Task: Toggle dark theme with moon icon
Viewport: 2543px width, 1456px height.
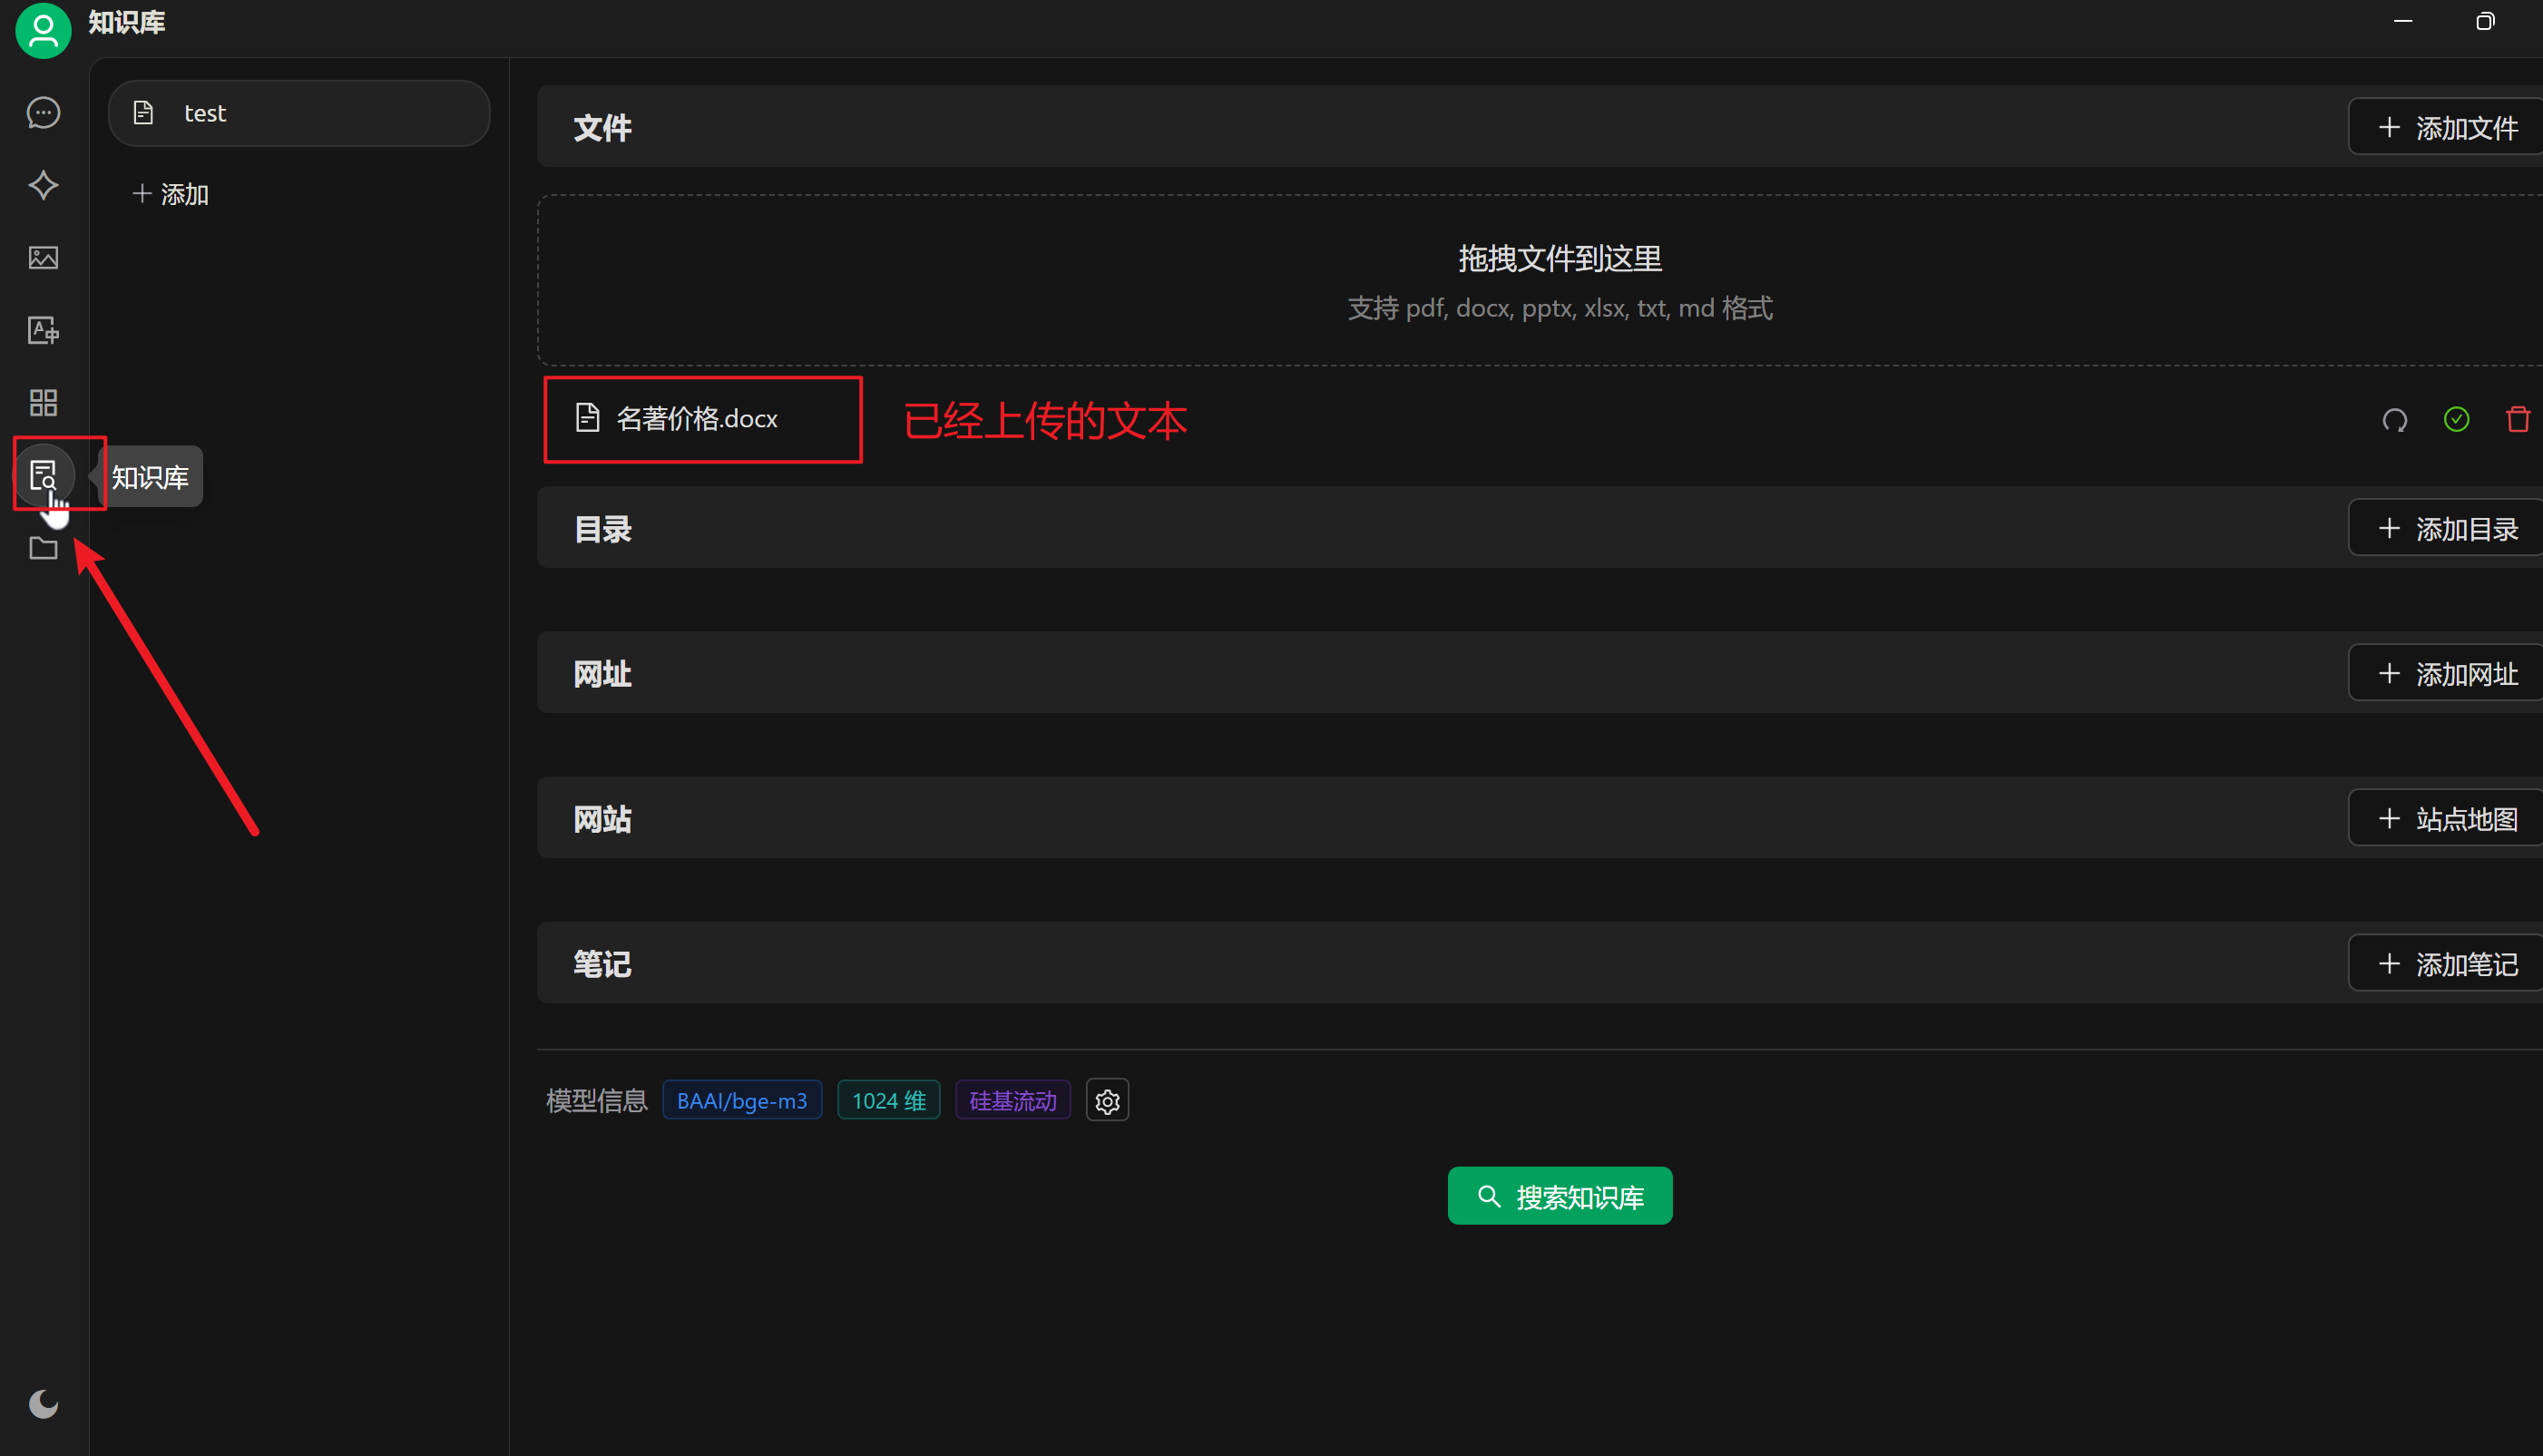Action: point(43,1404)
